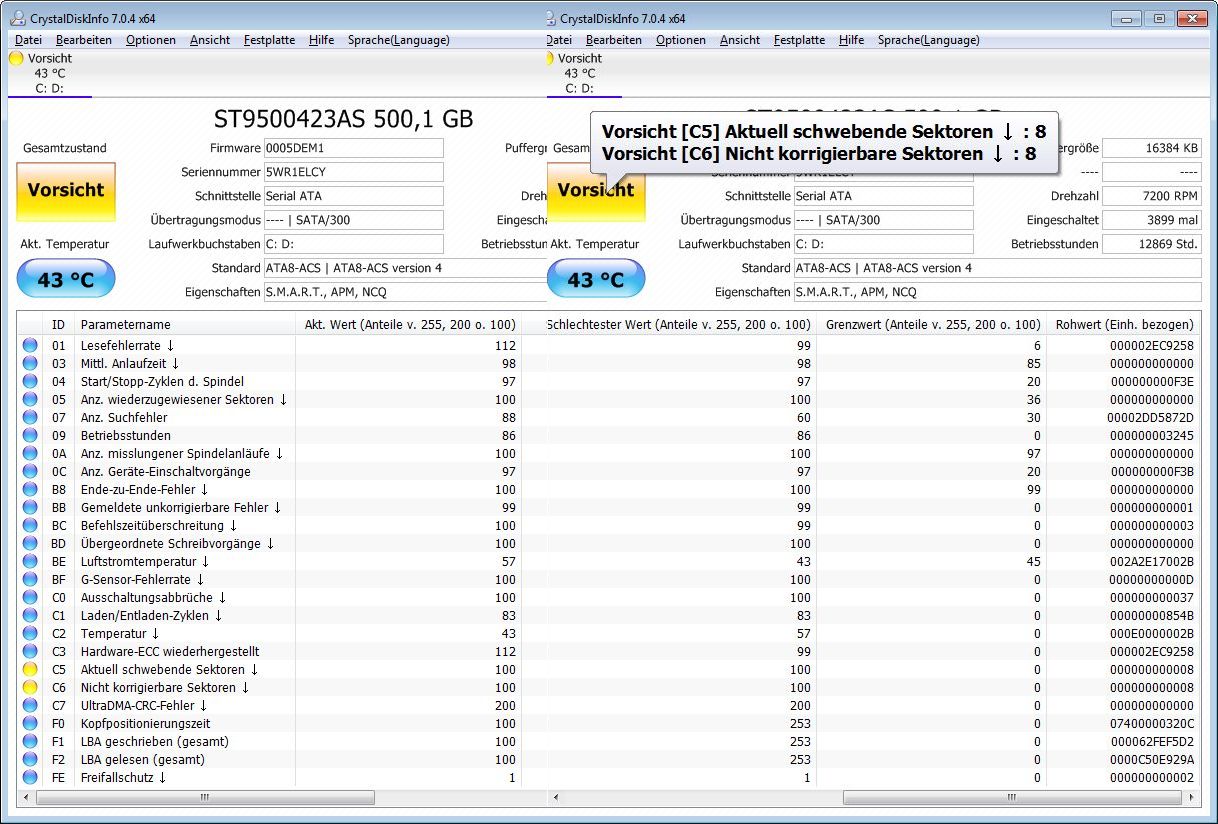
Task: Click the raw value 0000C50E929A
Action: point(1151,760)
